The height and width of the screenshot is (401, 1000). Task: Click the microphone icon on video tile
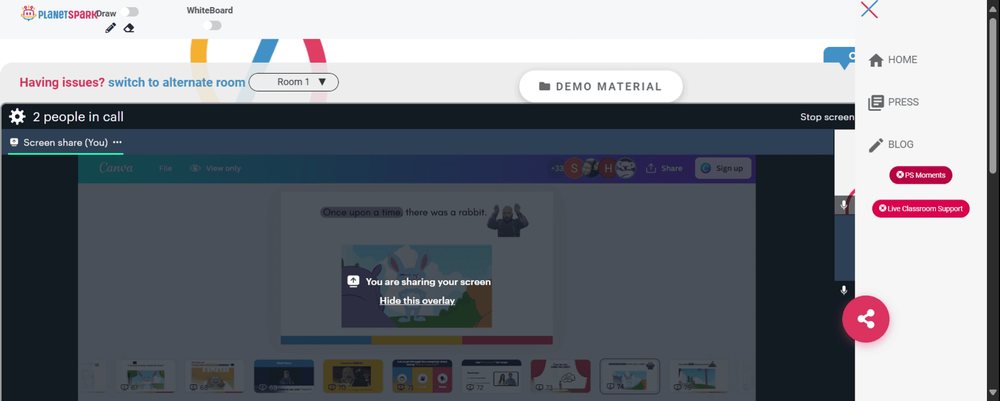[x=844, y=205]
